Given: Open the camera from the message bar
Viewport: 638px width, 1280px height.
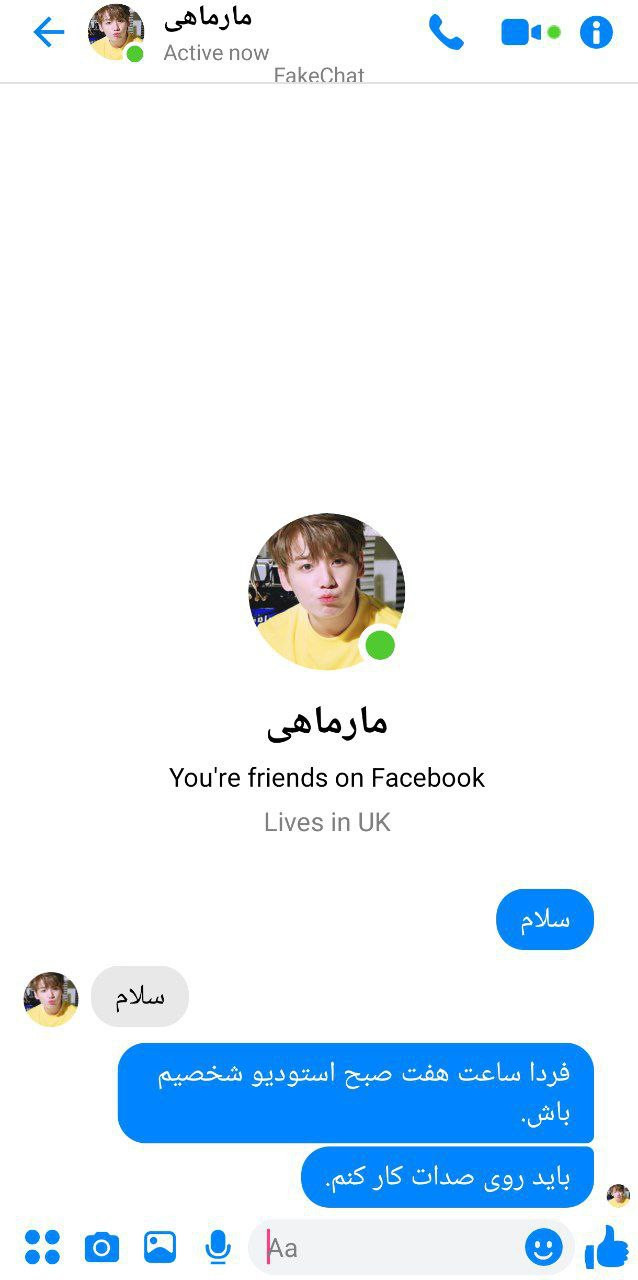Looking at the screenshot, I should tap(101, 1247).
